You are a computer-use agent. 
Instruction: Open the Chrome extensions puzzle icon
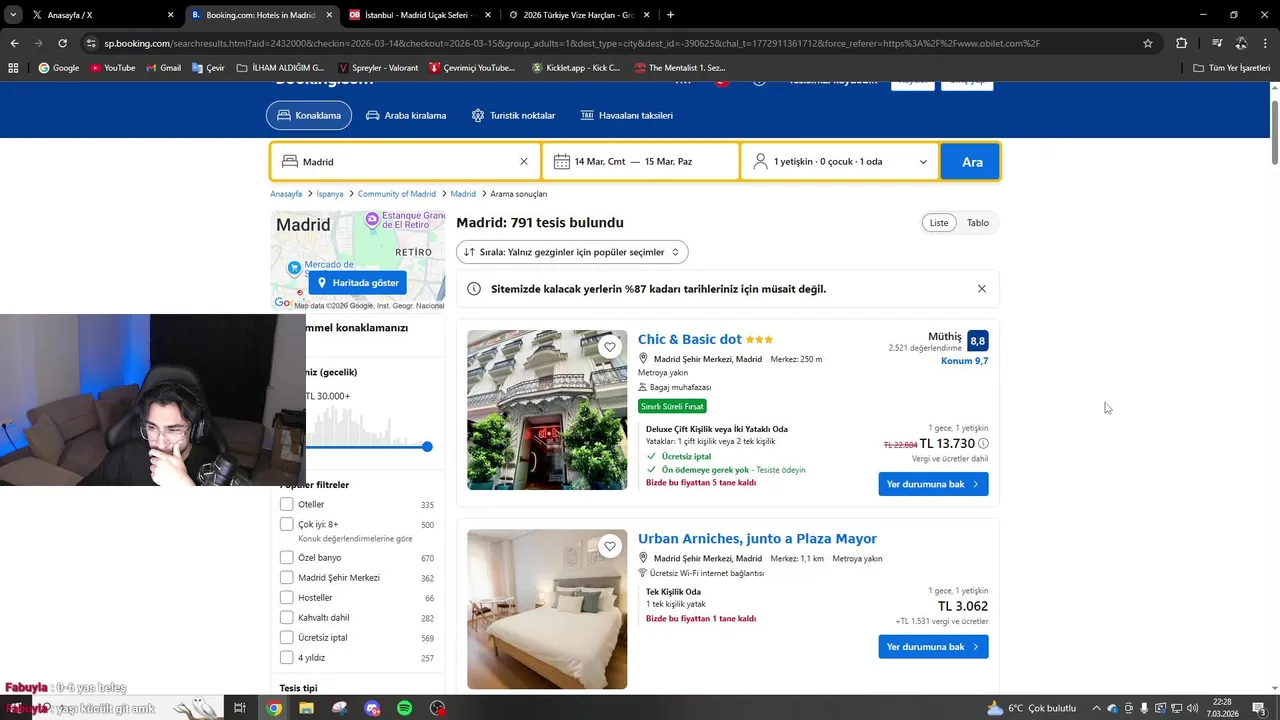(x=1182, y=43)
